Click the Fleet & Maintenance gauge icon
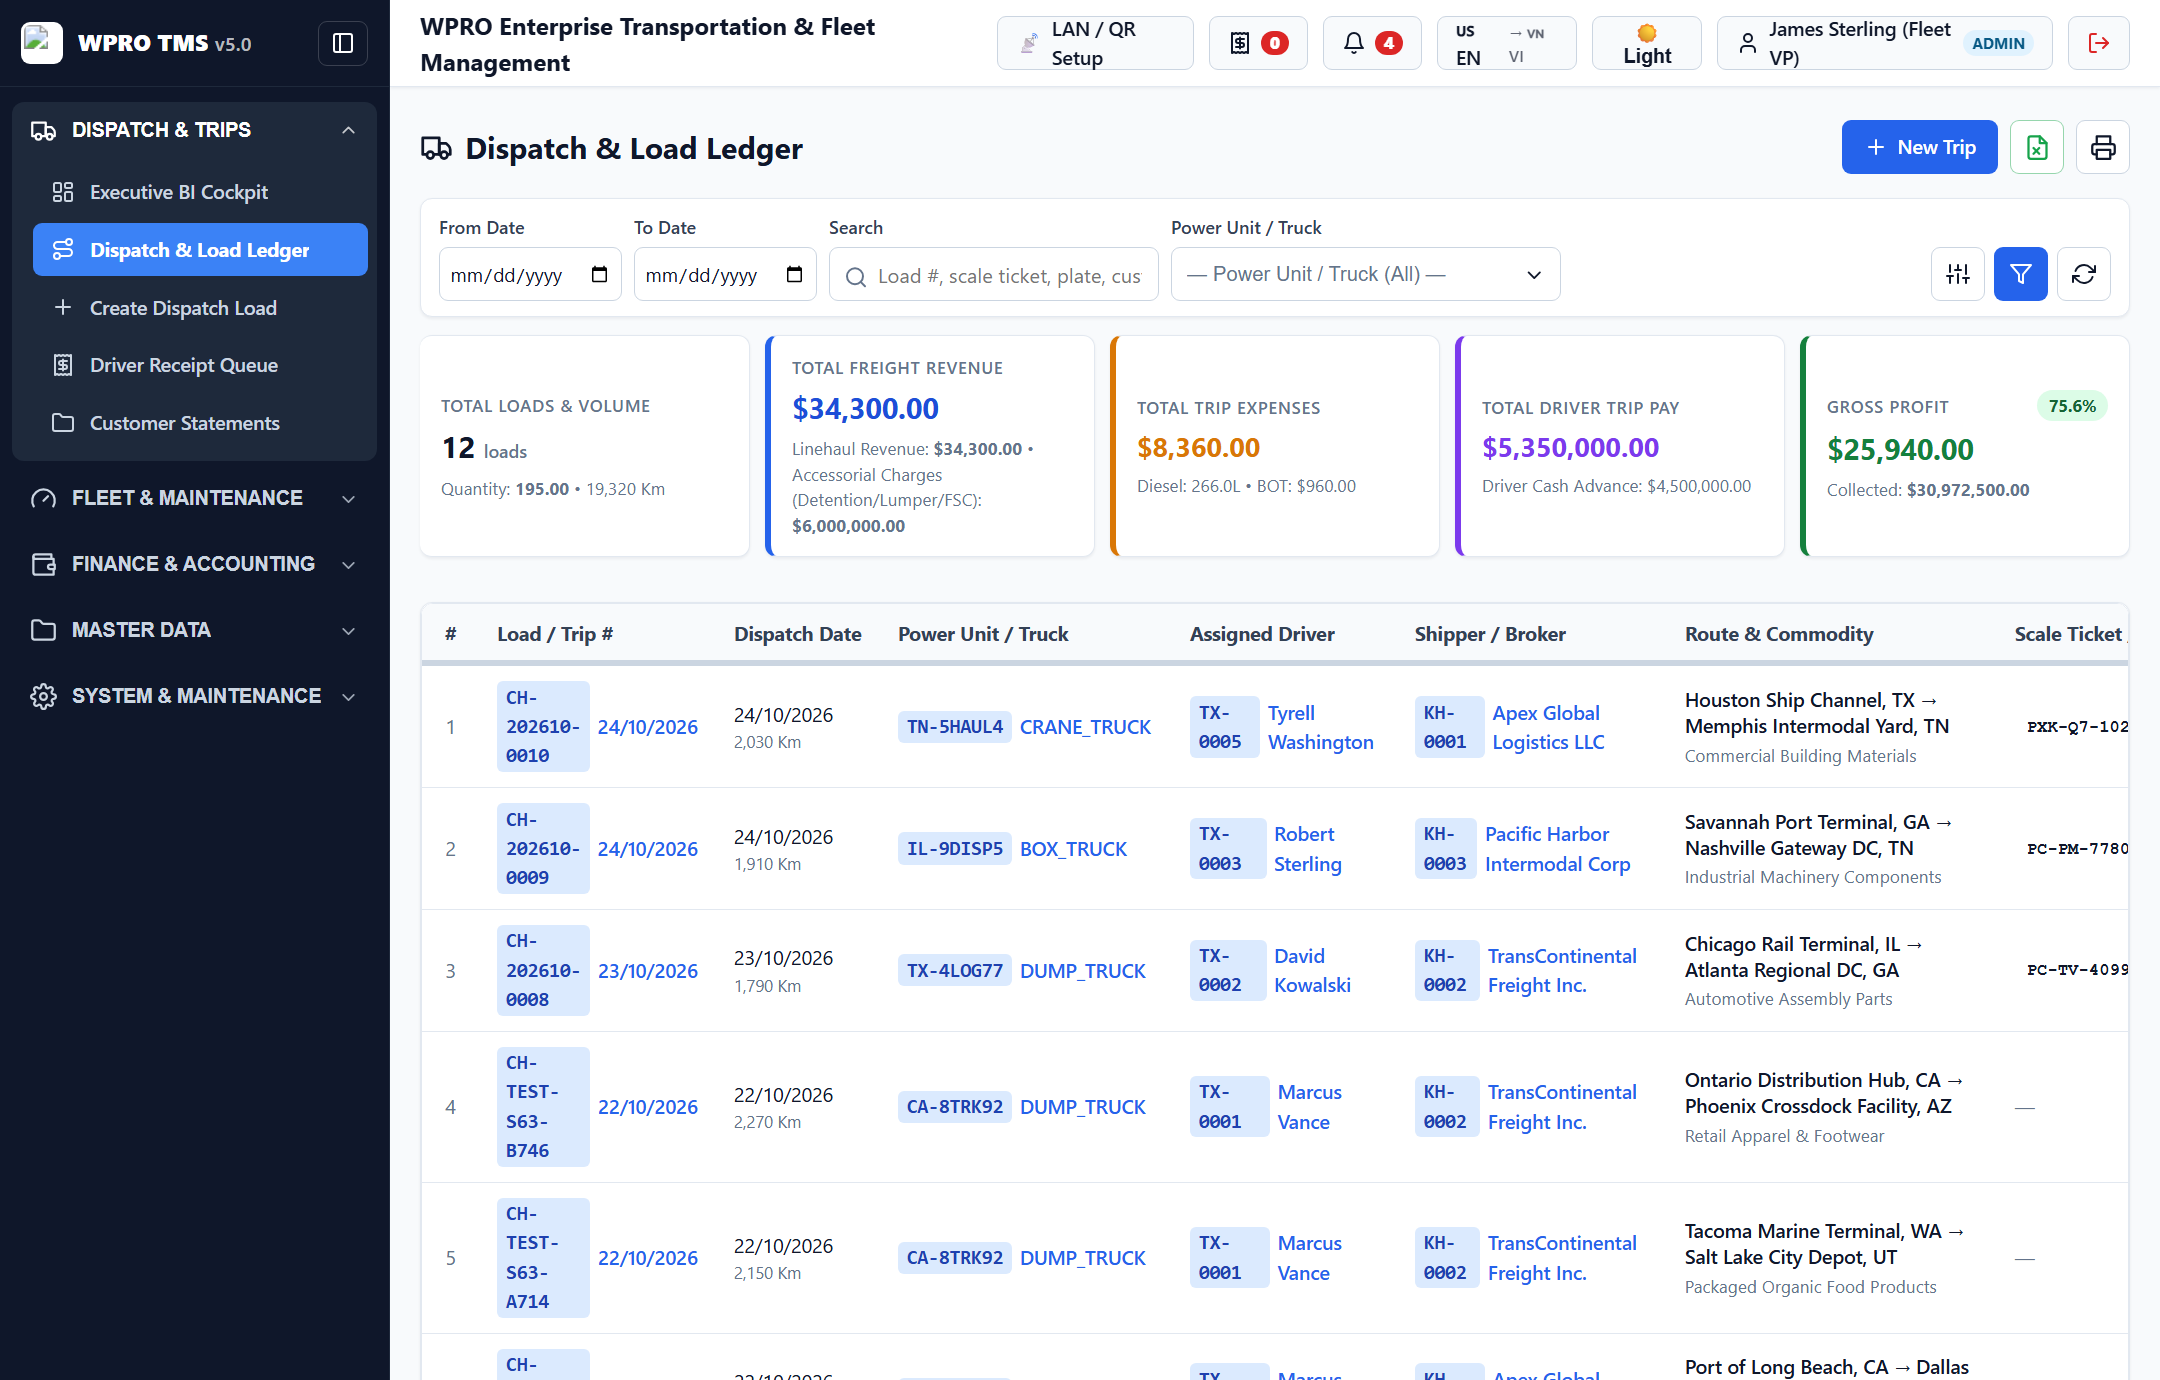Screen dimensions: 2160x1380 click(x=43, y=498)
